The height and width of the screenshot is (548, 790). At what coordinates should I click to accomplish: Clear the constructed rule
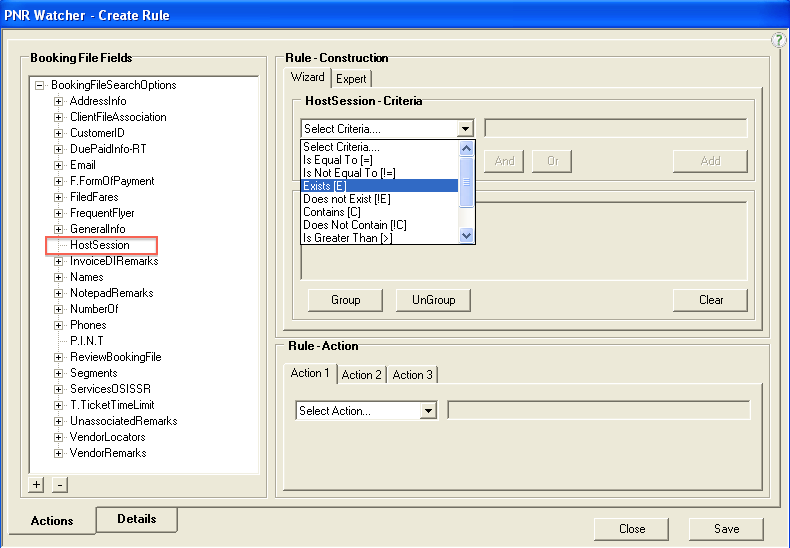[710, 300]
